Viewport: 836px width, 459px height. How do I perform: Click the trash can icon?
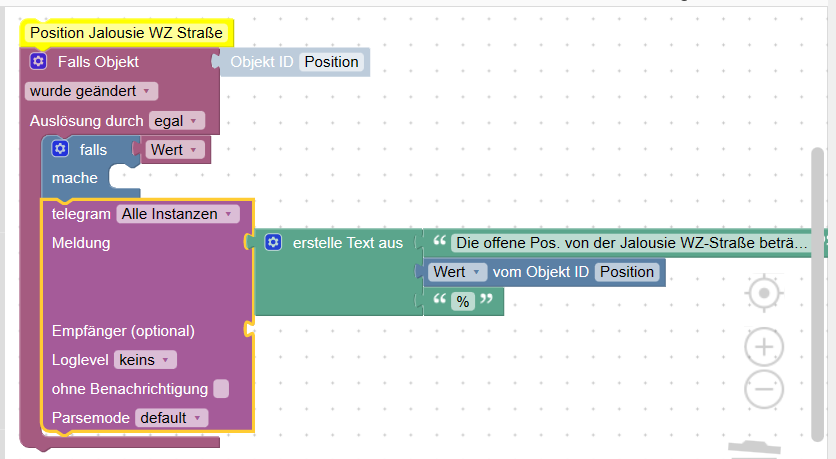coord(754,449)
